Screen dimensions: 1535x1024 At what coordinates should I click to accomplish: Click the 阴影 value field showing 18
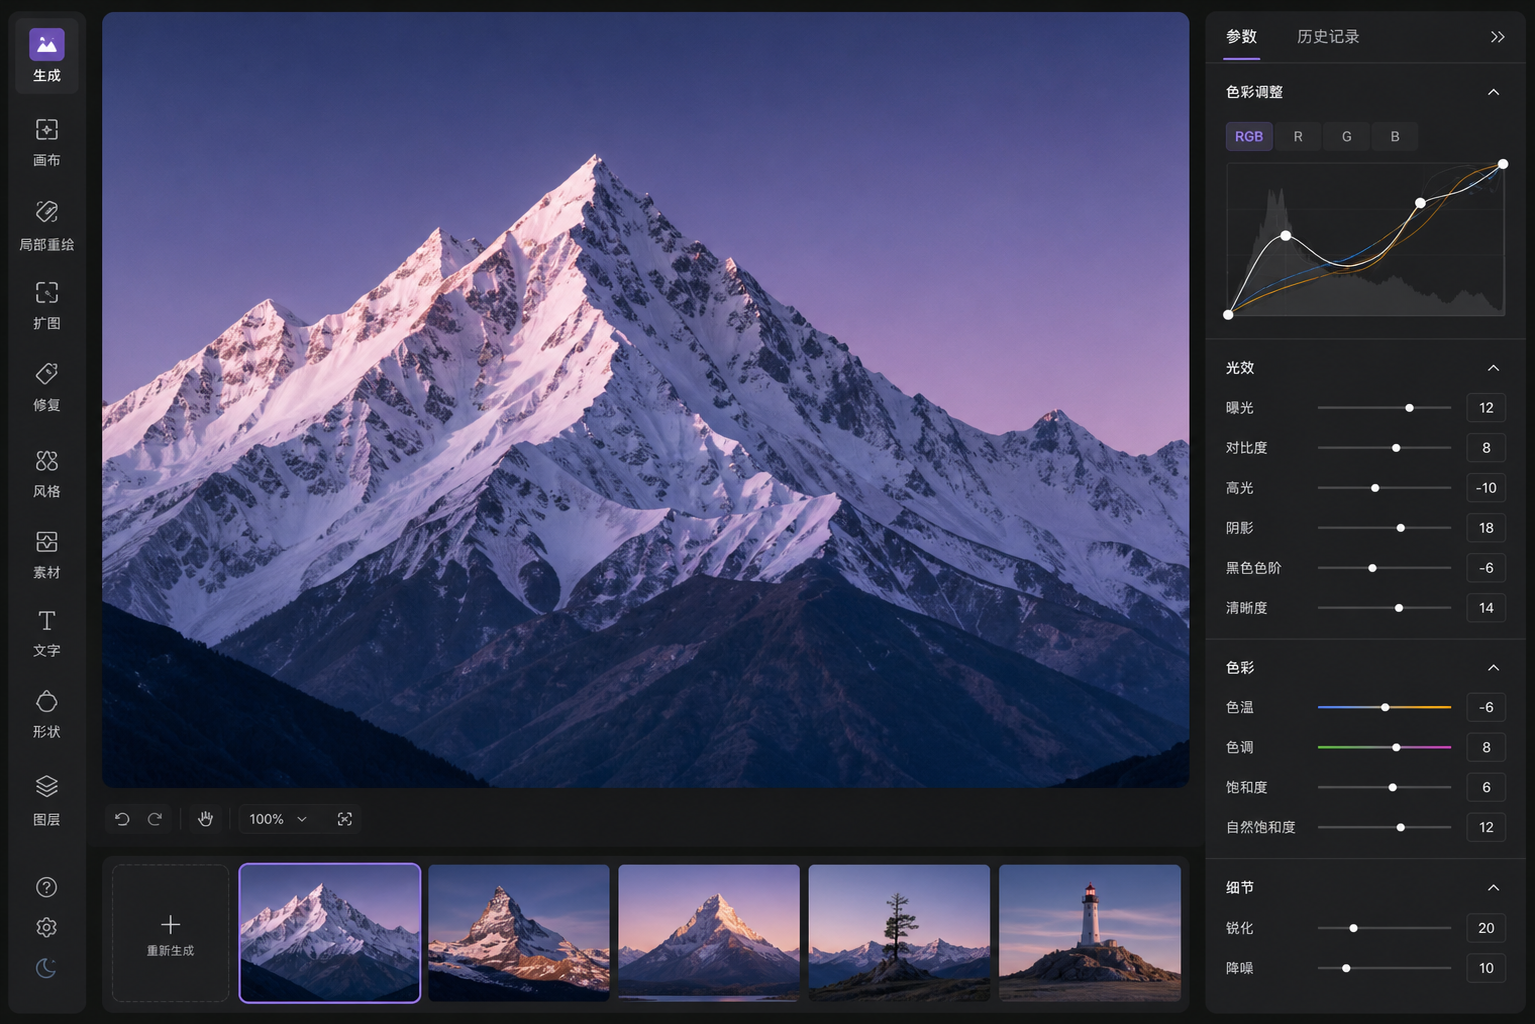click(x=1486, y=528)
